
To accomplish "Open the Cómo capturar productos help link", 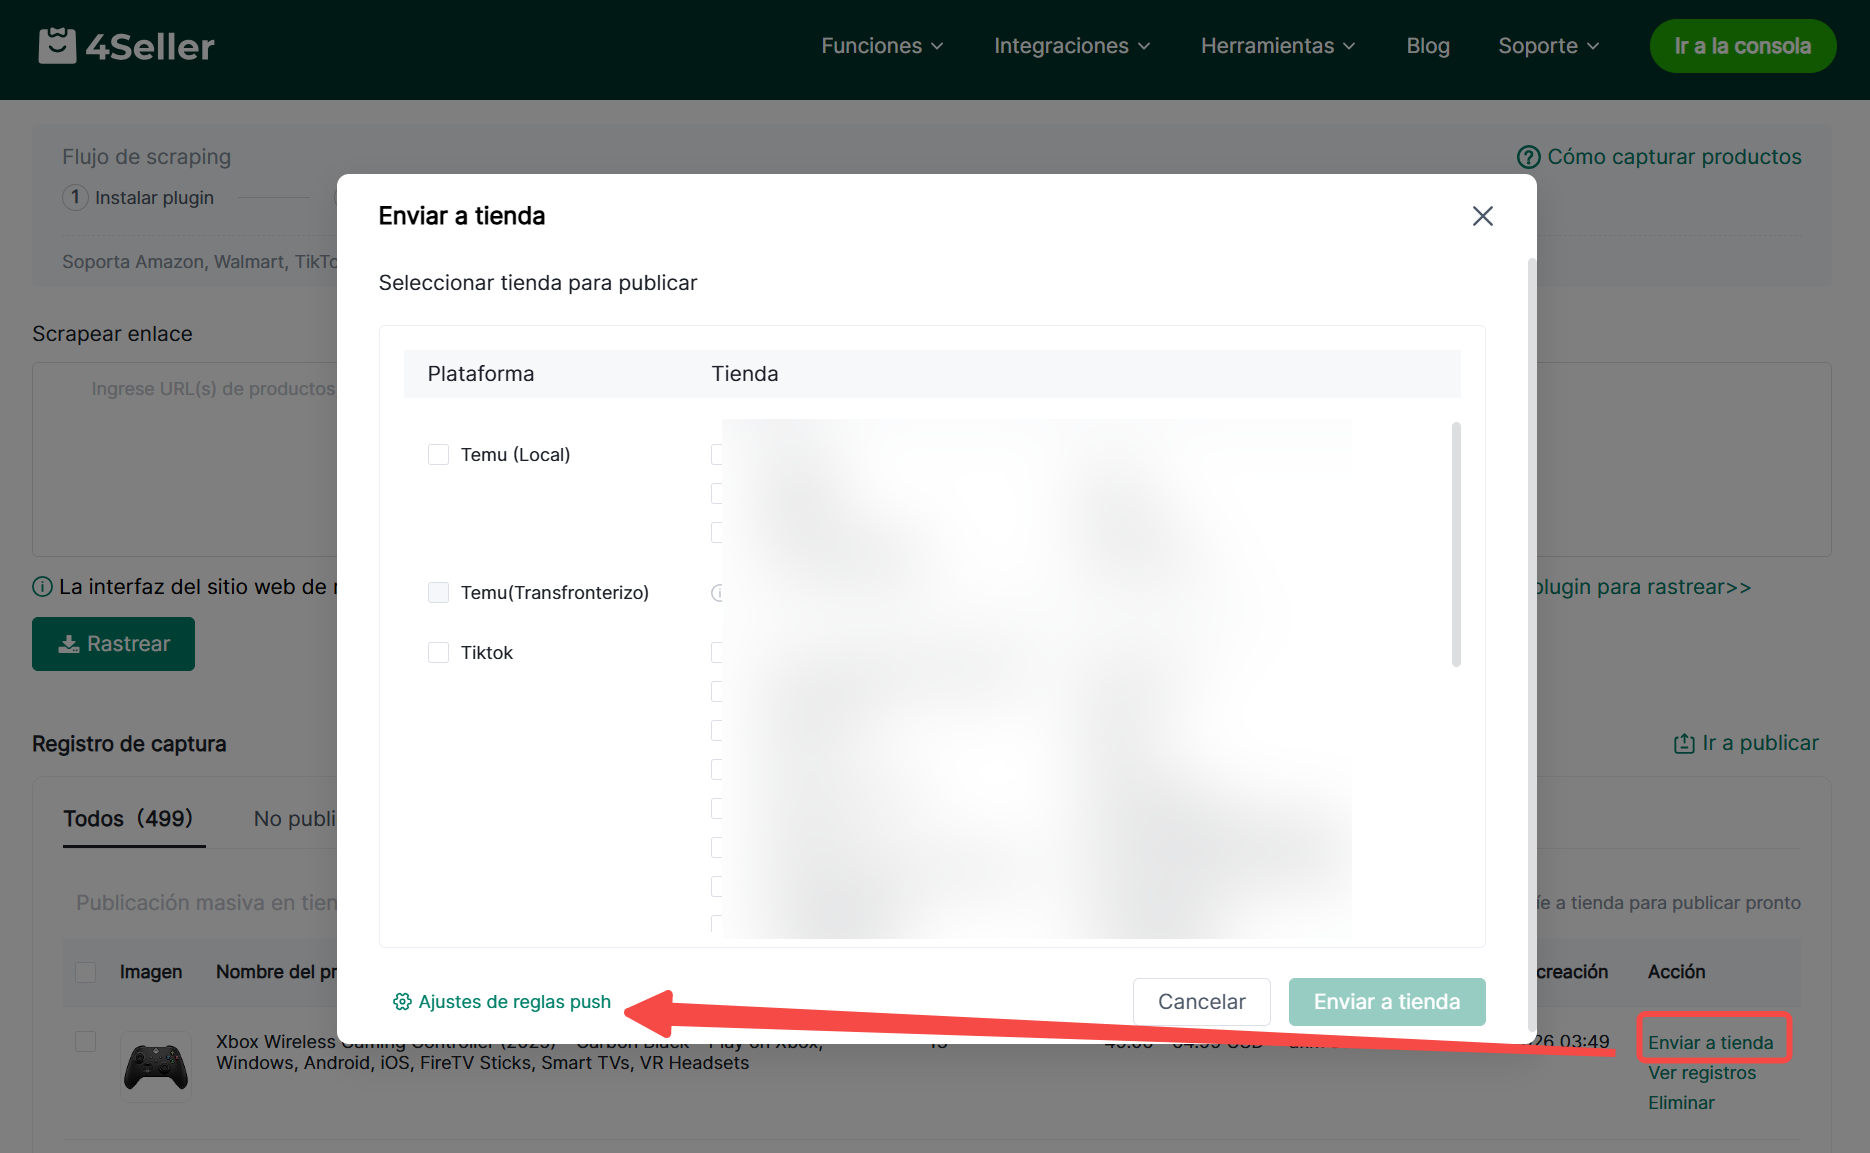I will (1675, 157).
